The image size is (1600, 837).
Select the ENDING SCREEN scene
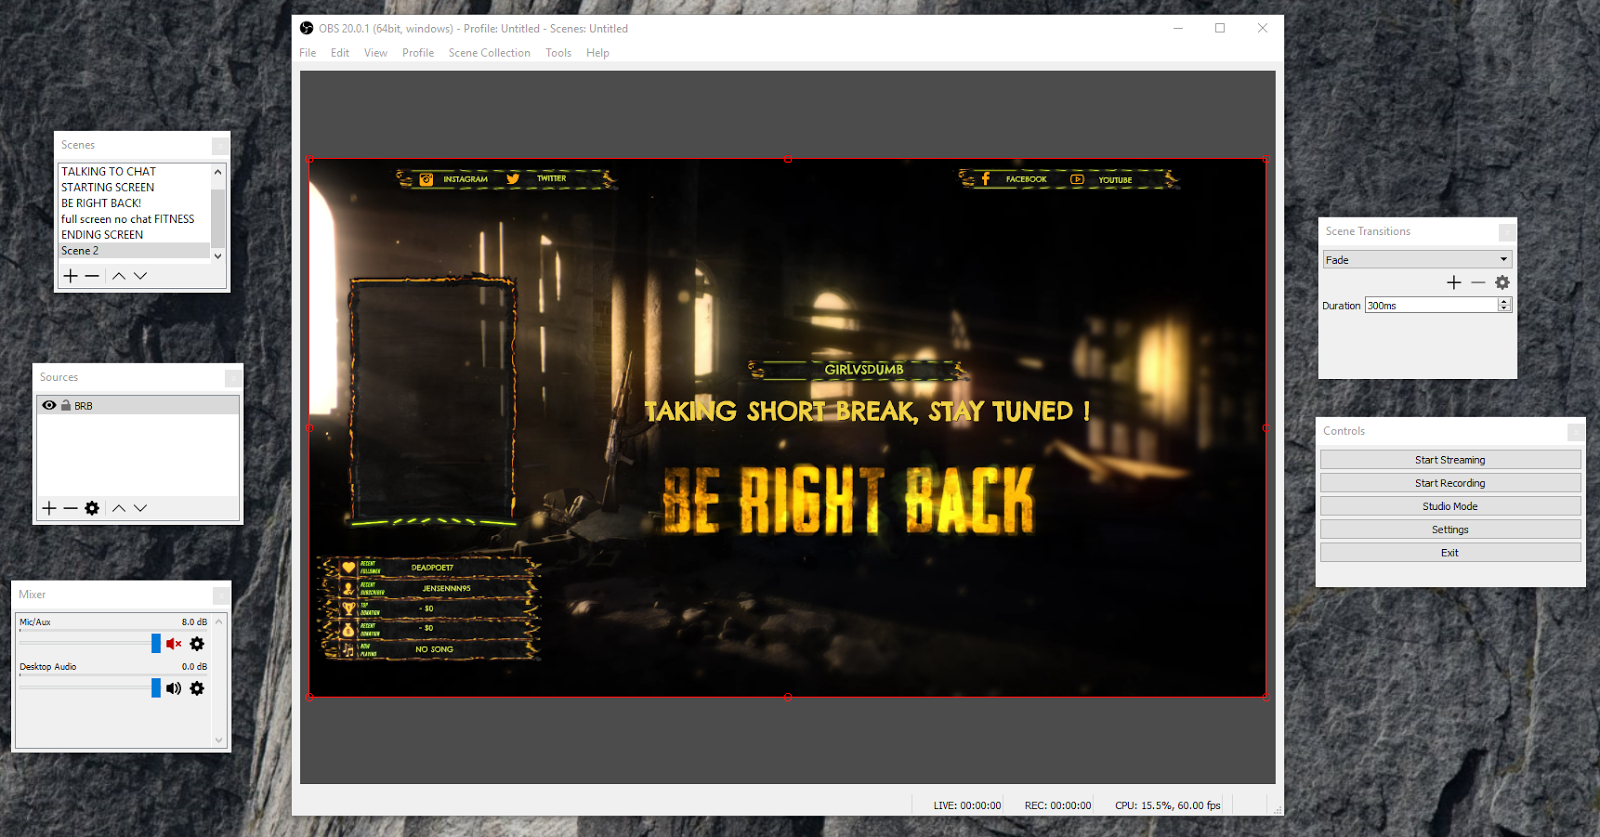click(134, 235)
